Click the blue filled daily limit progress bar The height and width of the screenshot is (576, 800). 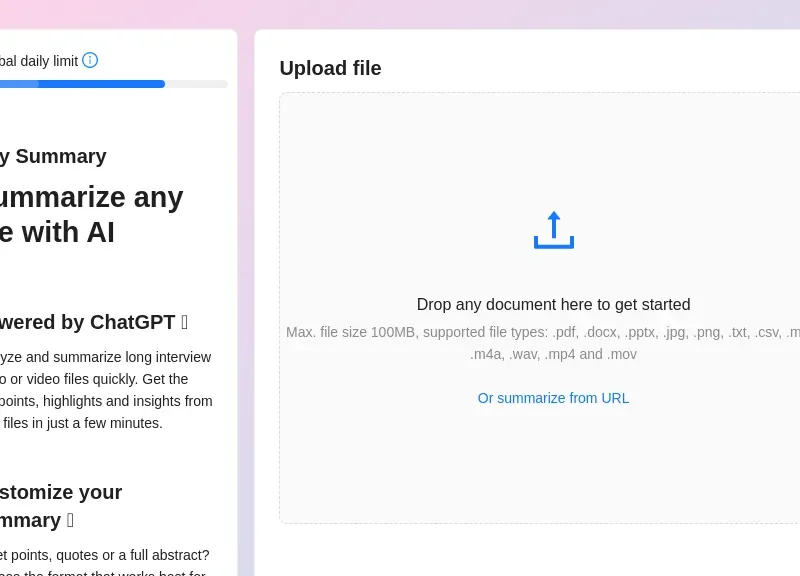[100, 84]
